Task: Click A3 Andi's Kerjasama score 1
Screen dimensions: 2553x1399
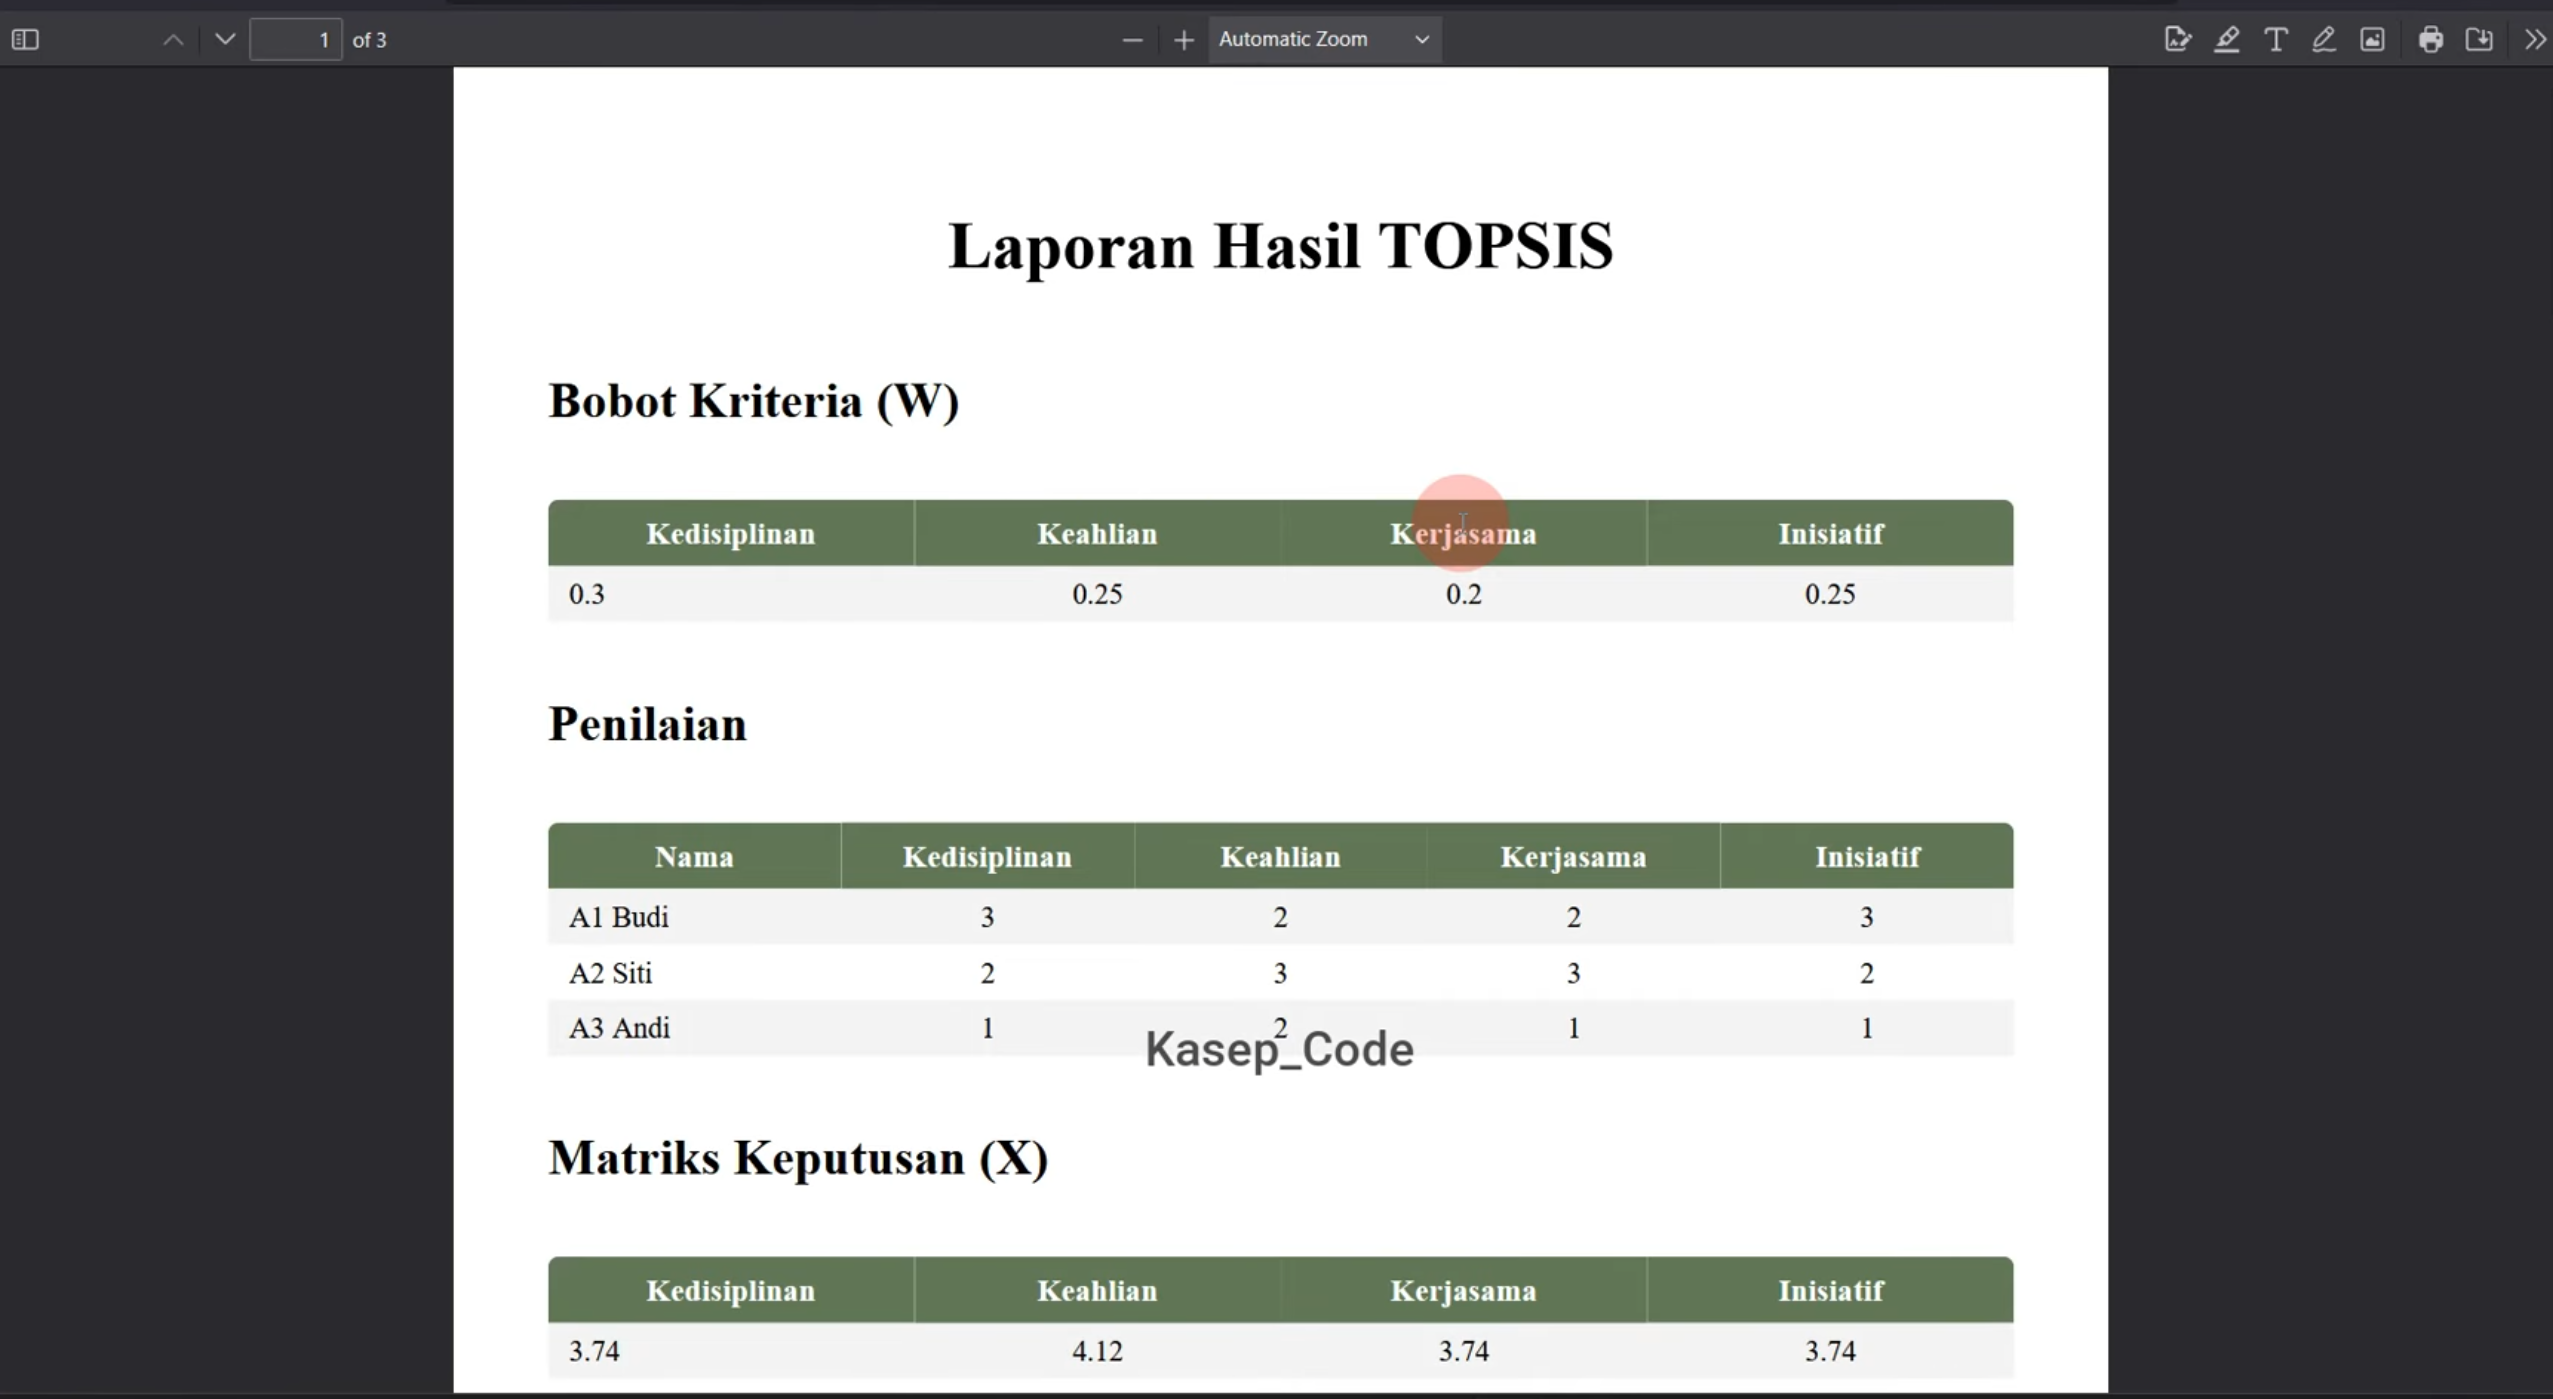Action: (x=1573, y=1028)
